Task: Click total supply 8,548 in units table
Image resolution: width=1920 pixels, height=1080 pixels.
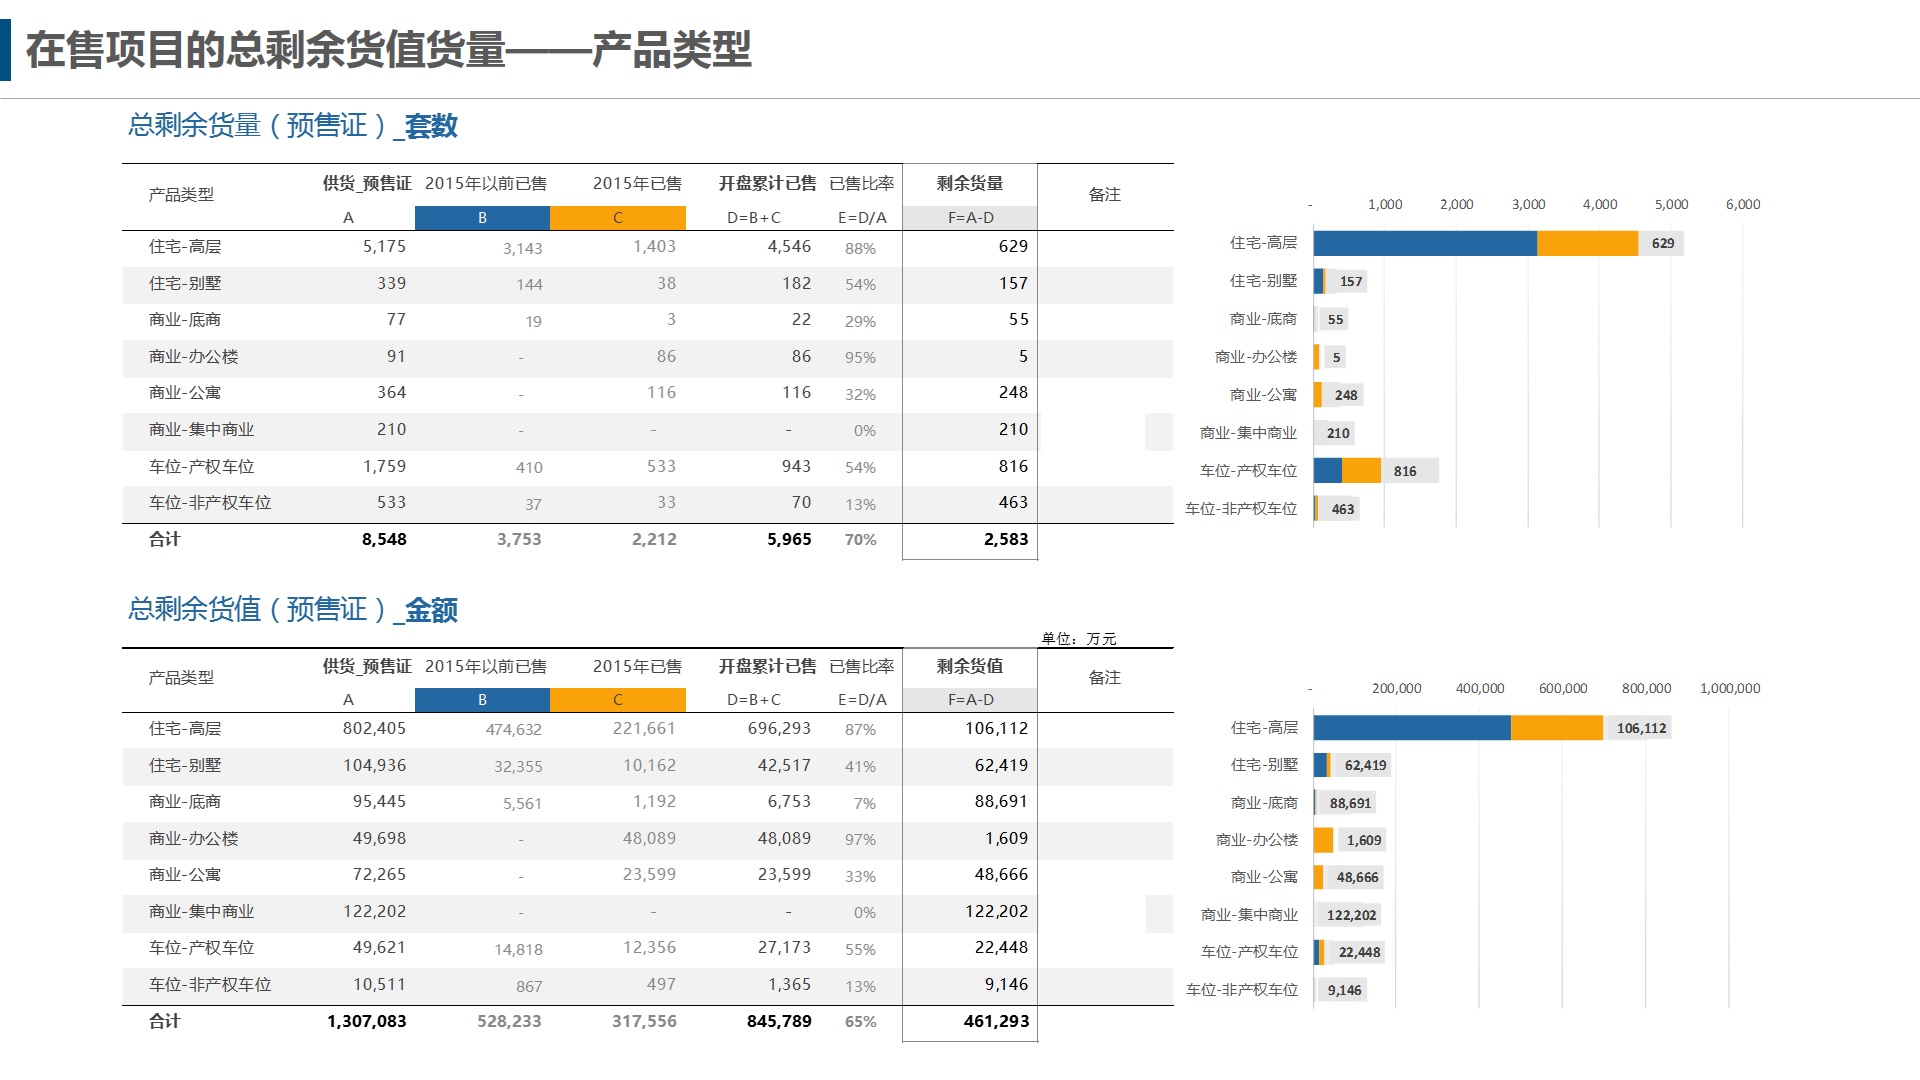Action: 384,539
